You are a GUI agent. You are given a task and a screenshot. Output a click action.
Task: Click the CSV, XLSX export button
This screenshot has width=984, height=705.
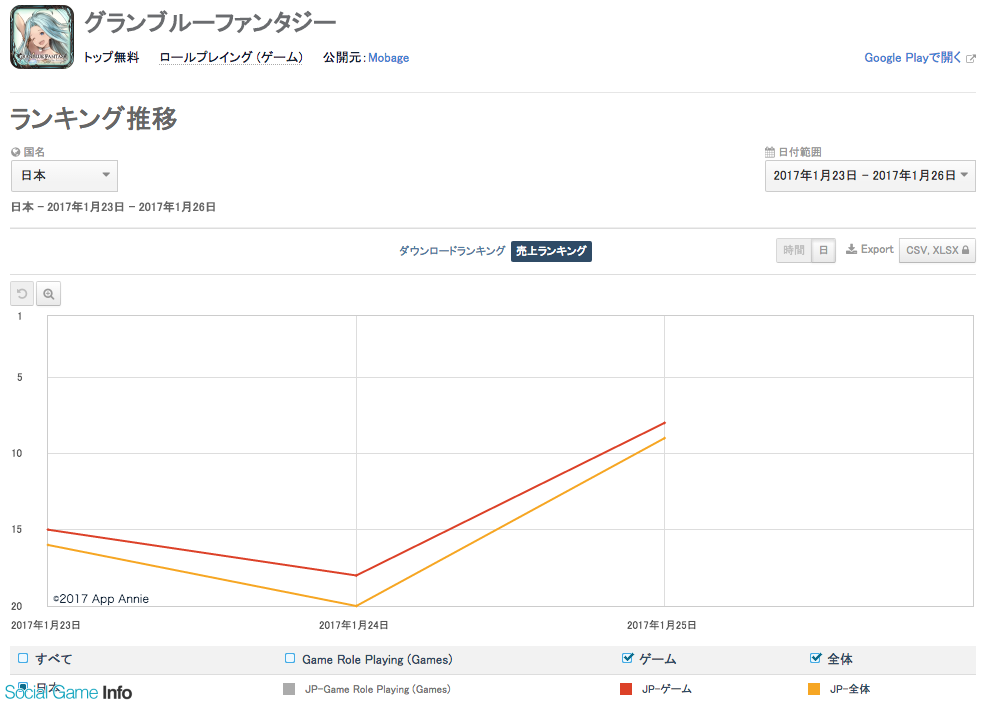point(937,250)
